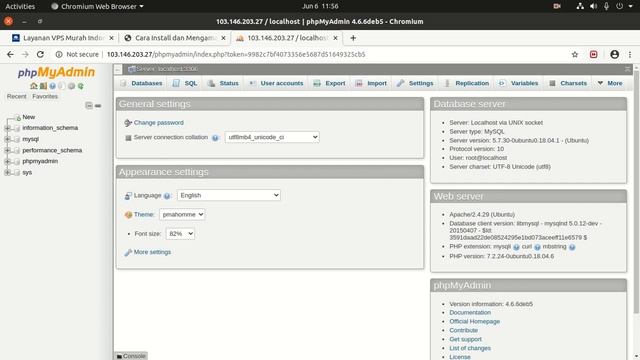Open the SQL tab
The image size is (640, 360).
tap(185, 83)
